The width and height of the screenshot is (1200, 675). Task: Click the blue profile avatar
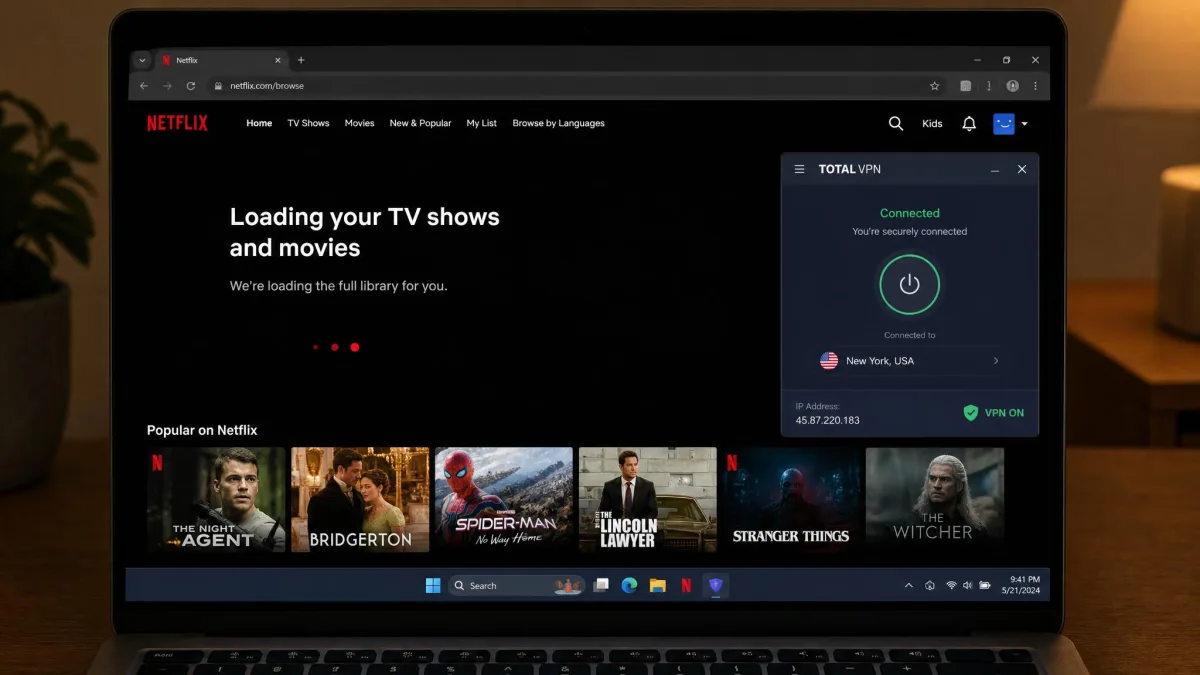point(1004,123)
